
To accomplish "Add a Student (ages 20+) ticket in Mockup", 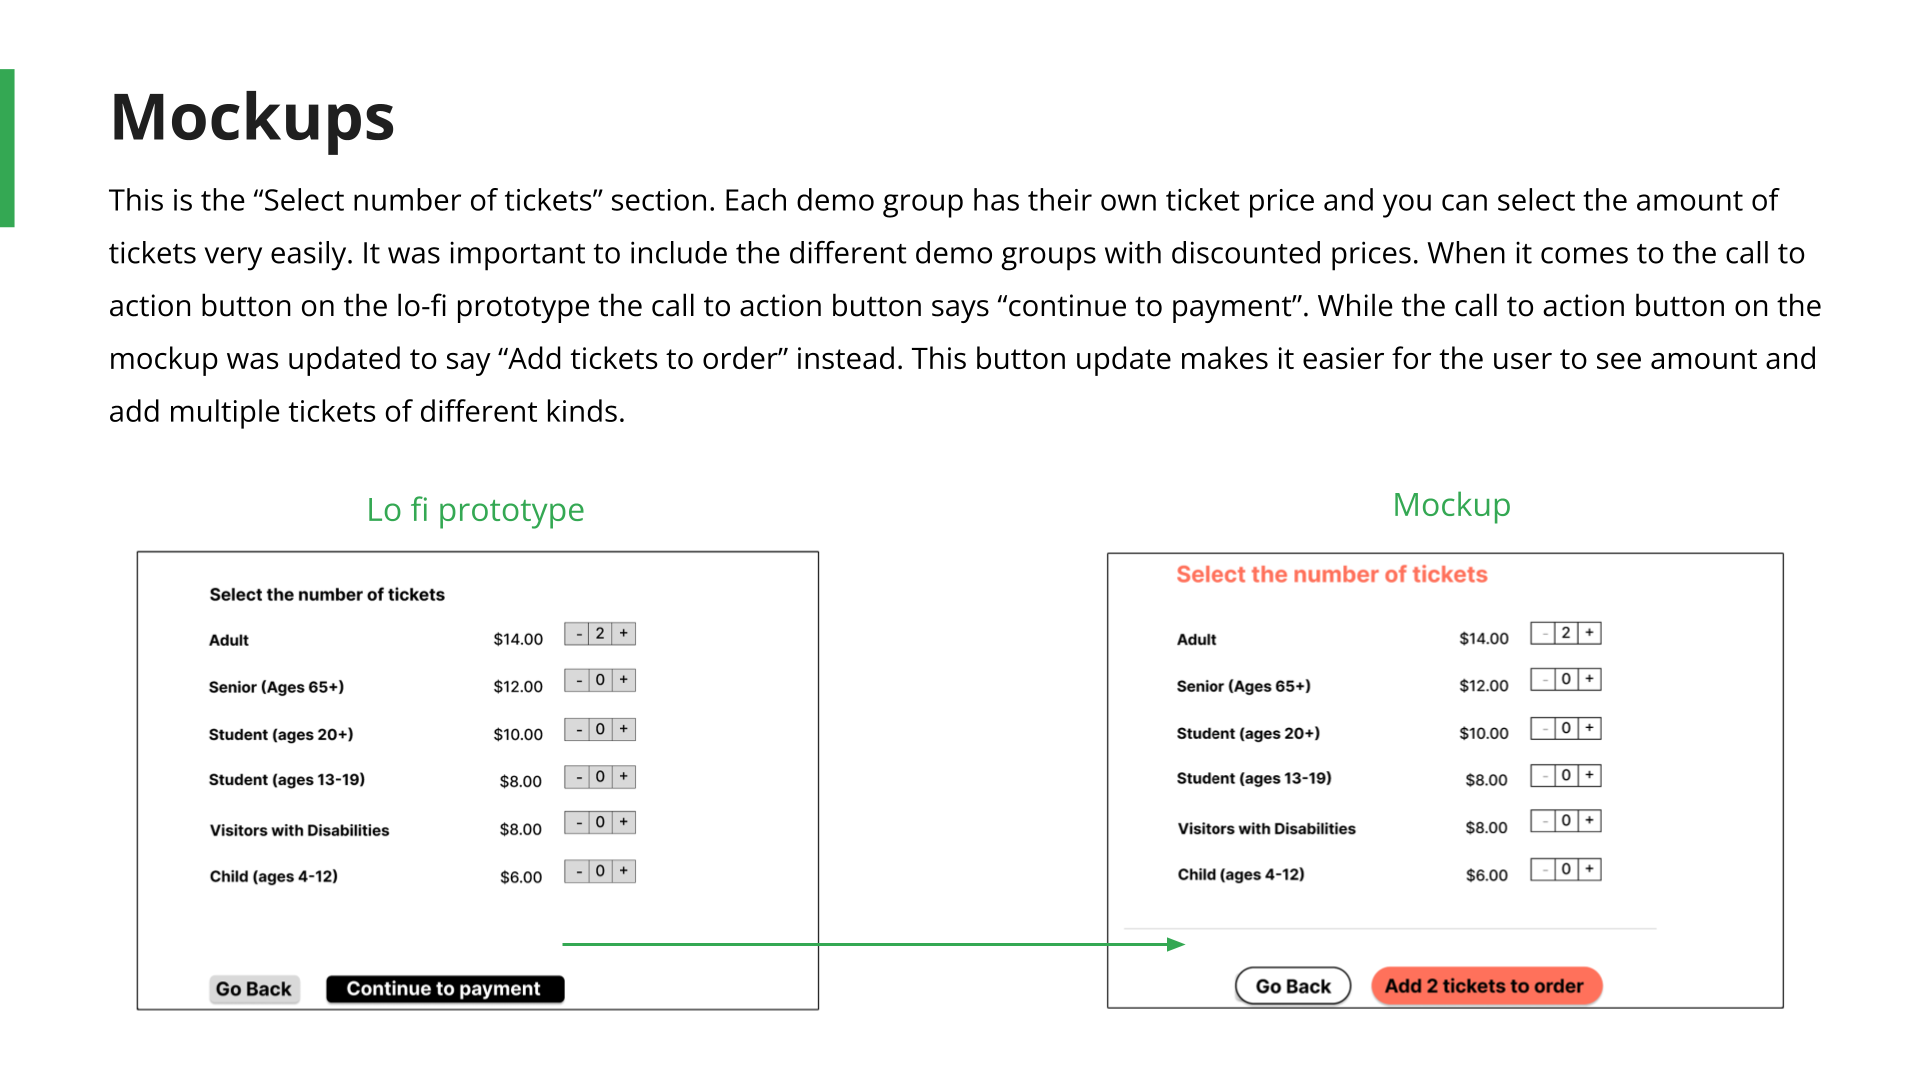I will [x=1589, y=728].
